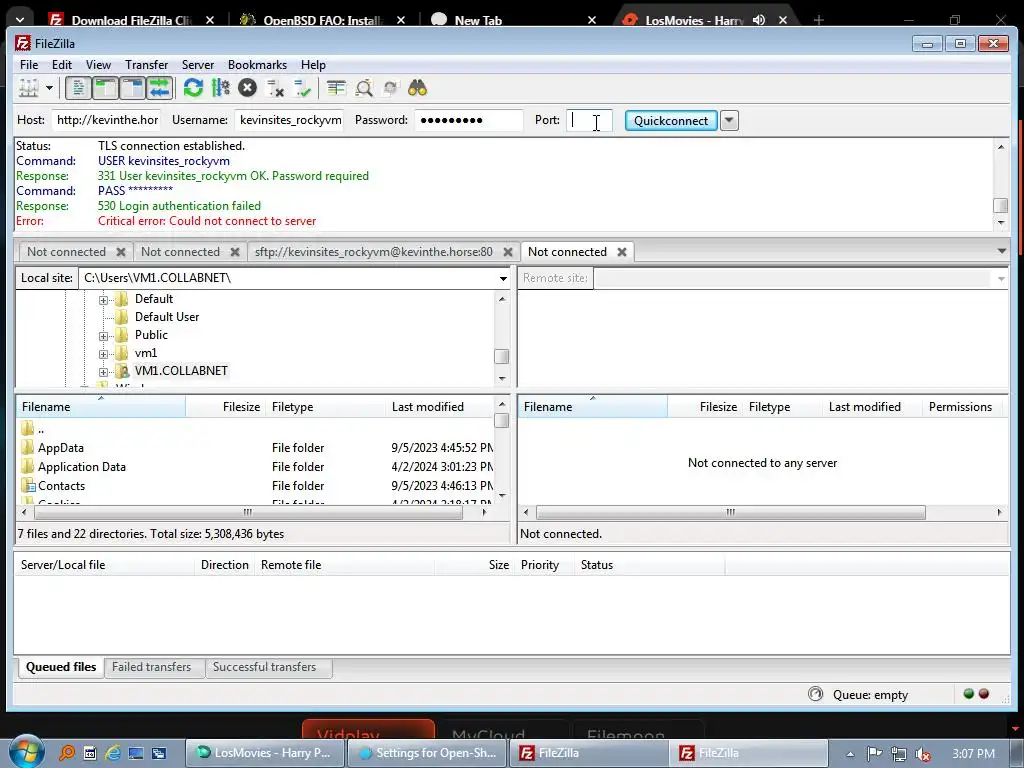Switch to the first Not connected tab
The image size is (1024, 768).
click(66, 251)
